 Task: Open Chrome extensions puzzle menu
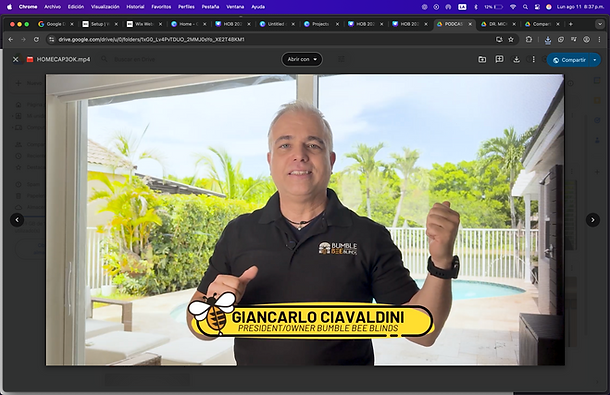tap(529, 39)
